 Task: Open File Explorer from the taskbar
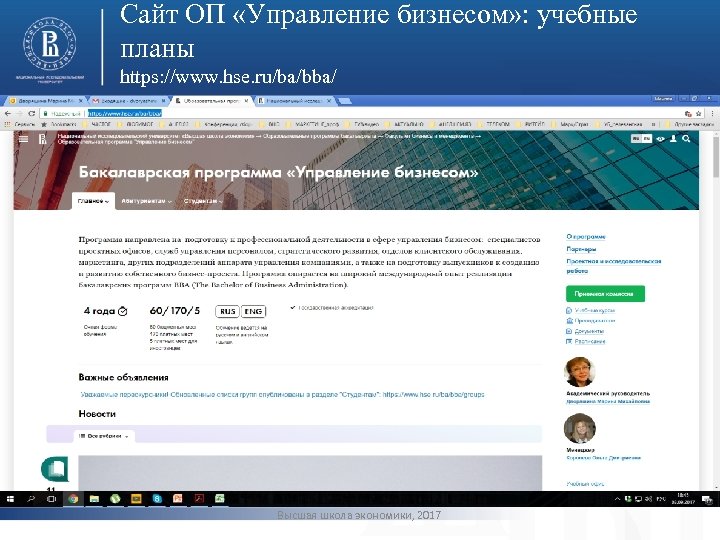click(x=94, y=499)
